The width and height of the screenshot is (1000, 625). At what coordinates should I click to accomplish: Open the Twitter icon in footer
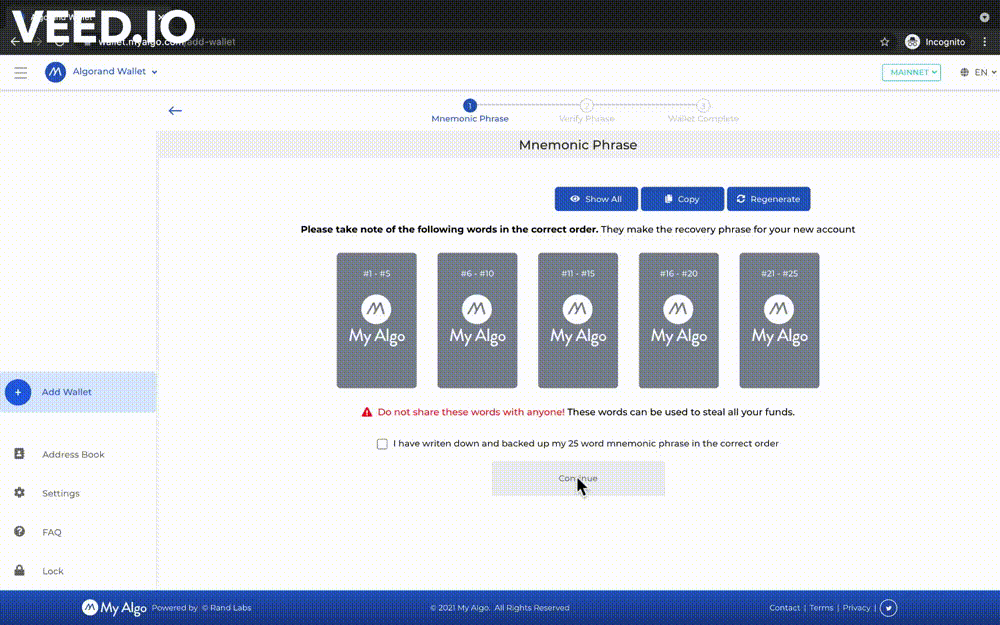[x=888, y=608]
